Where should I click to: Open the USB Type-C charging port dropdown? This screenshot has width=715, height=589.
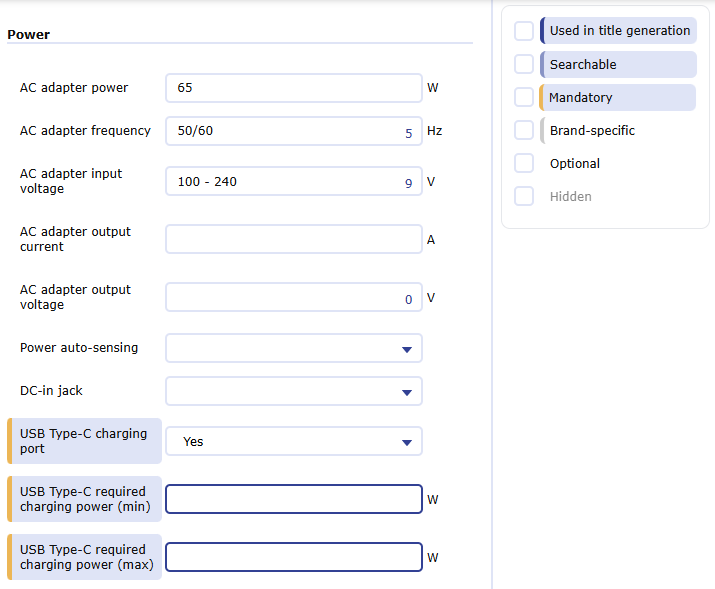pos(294,441)
